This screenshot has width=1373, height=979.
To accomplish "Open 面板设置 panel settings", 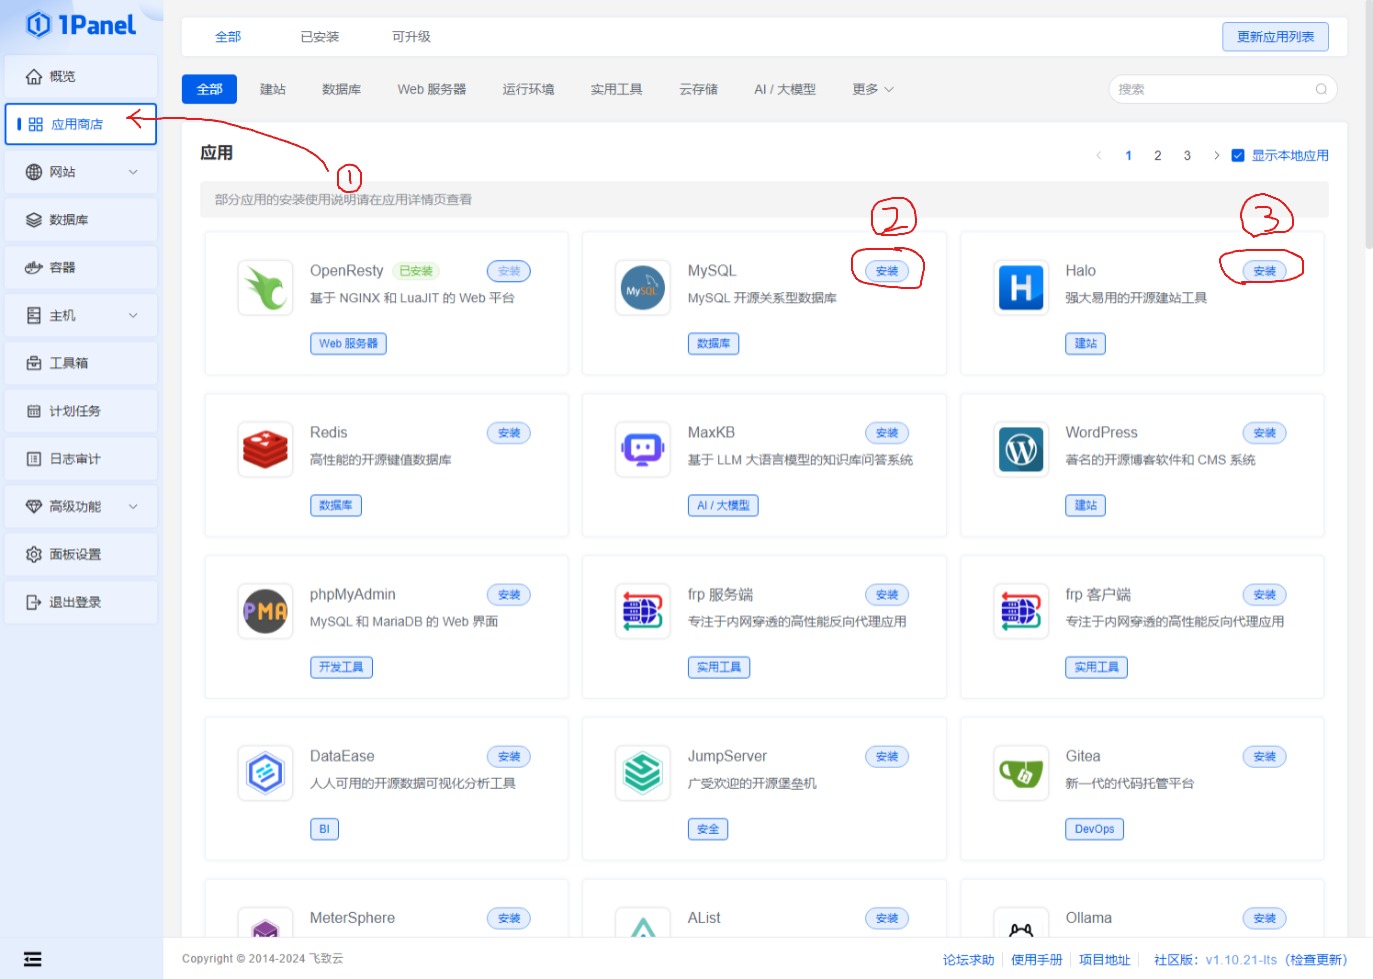I will point(81,554).
